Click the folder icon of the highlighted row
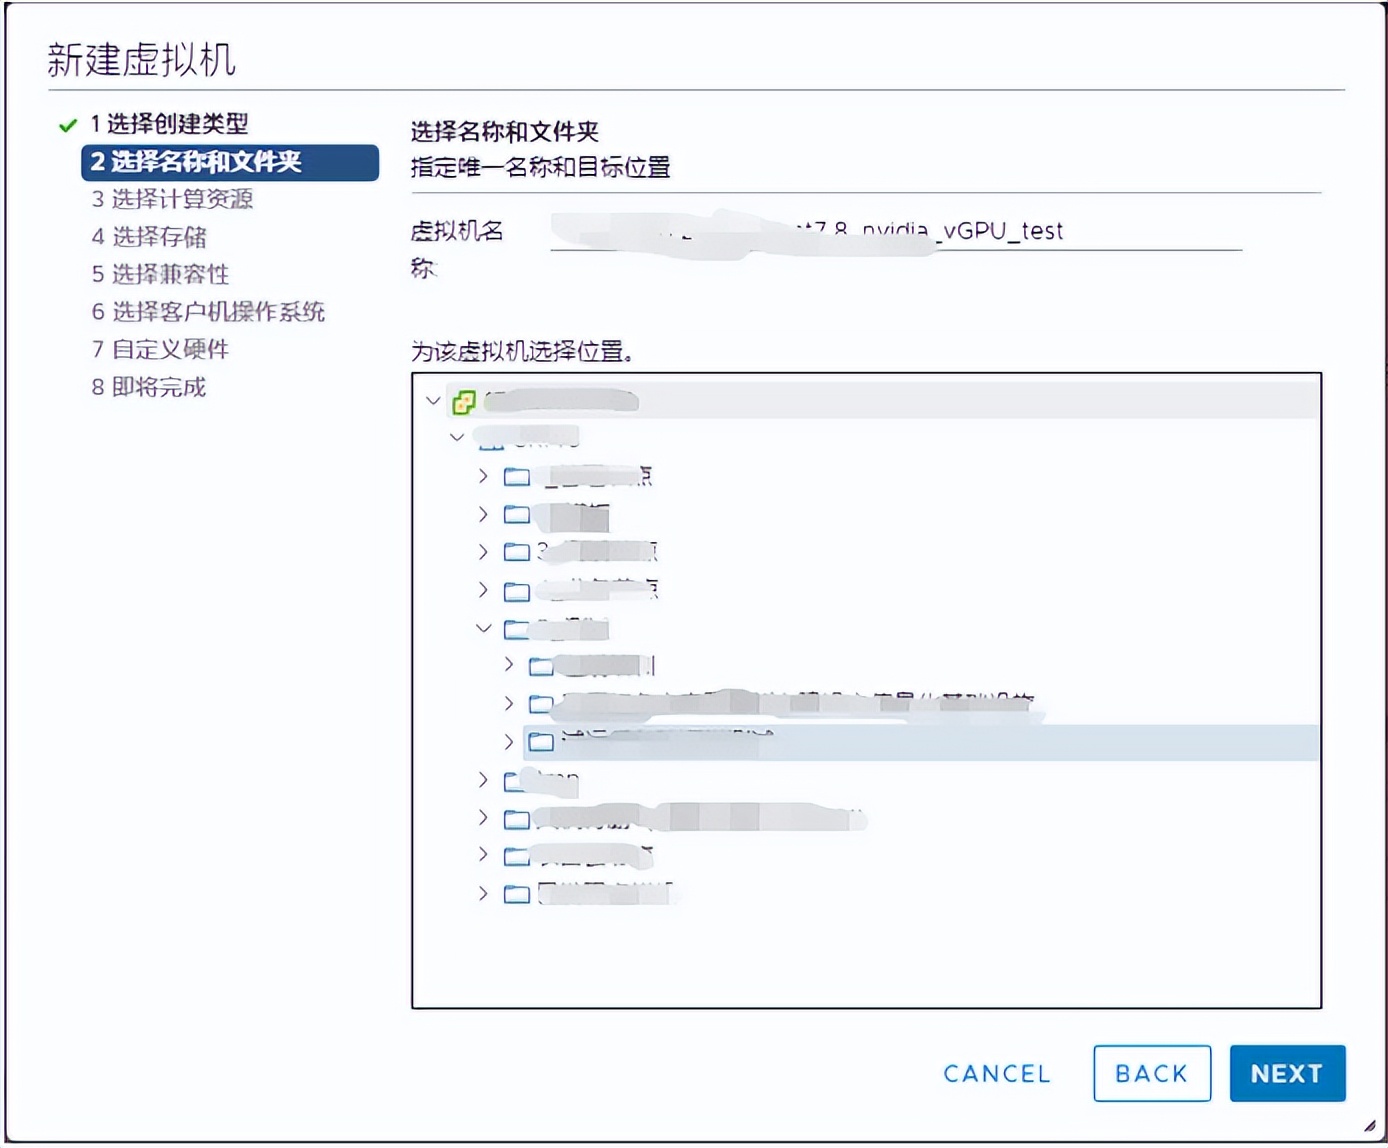1388x1148 pixels. tap(541, 742)
